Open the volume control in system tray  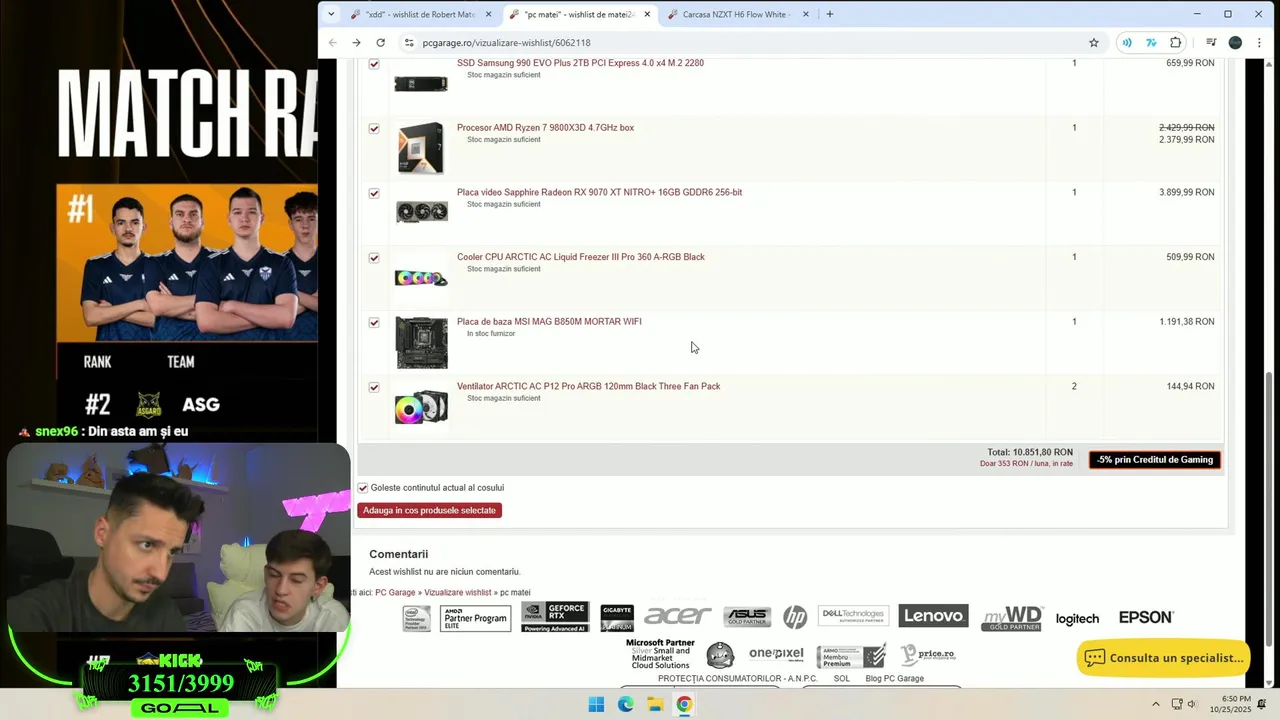pos(1192,704)
